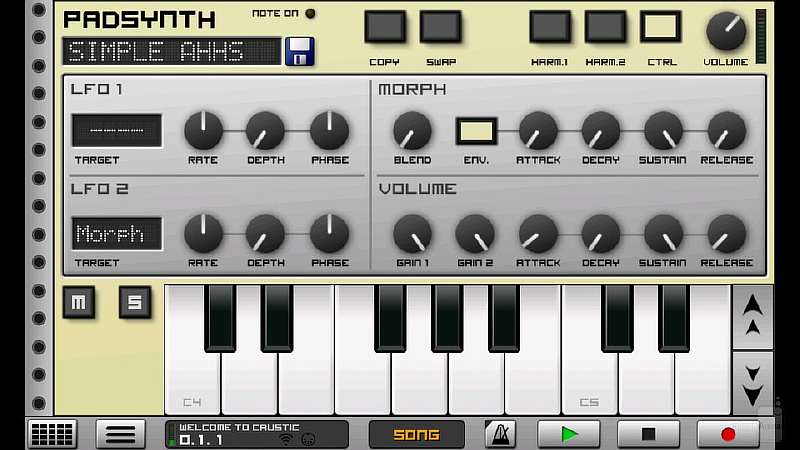This screenshot has width=800, height=450.
Task: Toggle the SONG mode button
Action: (416, 434)
